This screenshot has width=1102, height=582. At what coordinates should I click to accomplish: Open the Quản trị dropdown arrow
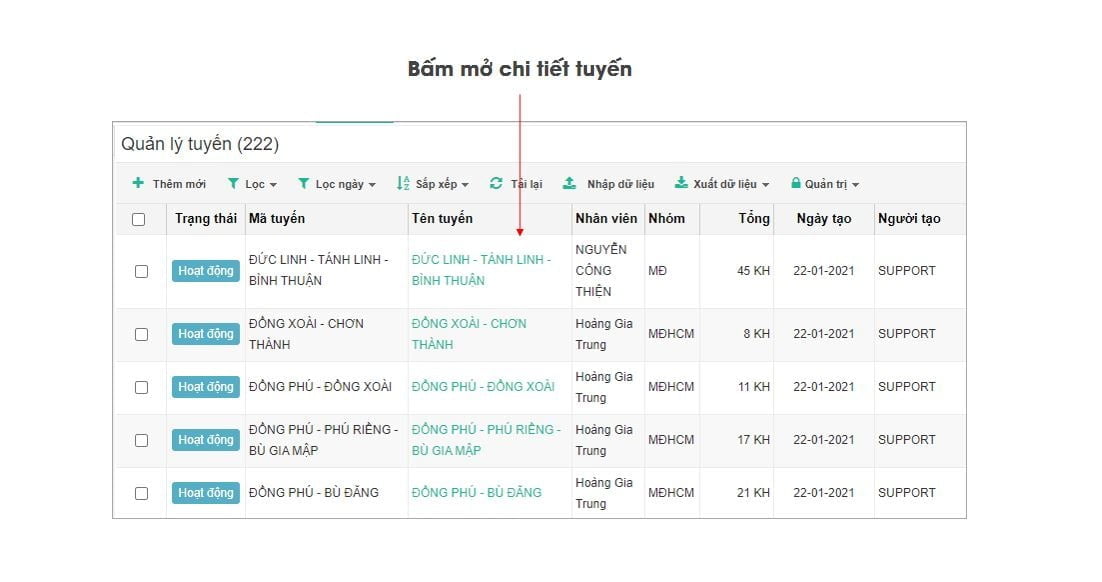(x=855, y=185)
